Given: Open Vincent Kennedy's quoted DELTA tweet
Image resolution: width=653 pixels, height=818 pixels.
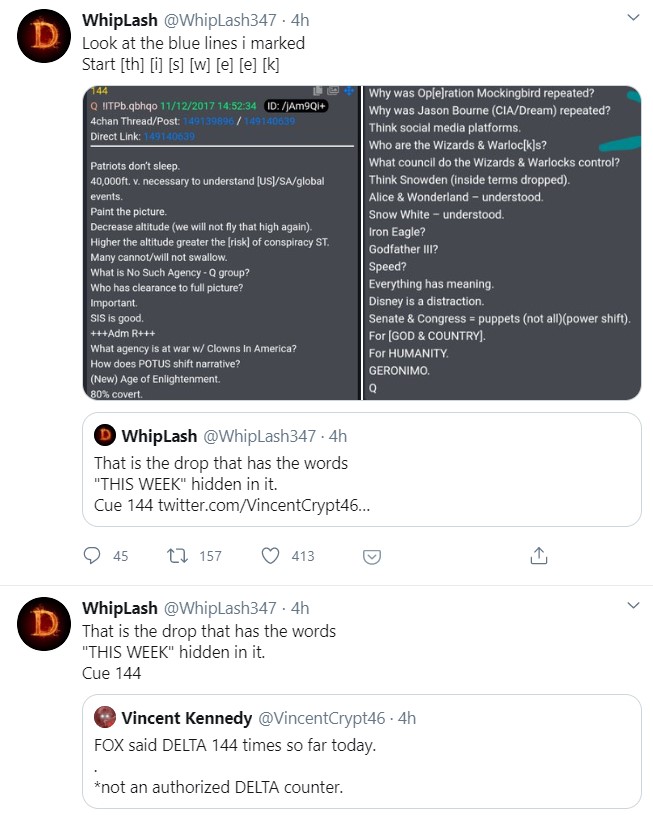Looking at the screenshot, I should click(361, 752).
